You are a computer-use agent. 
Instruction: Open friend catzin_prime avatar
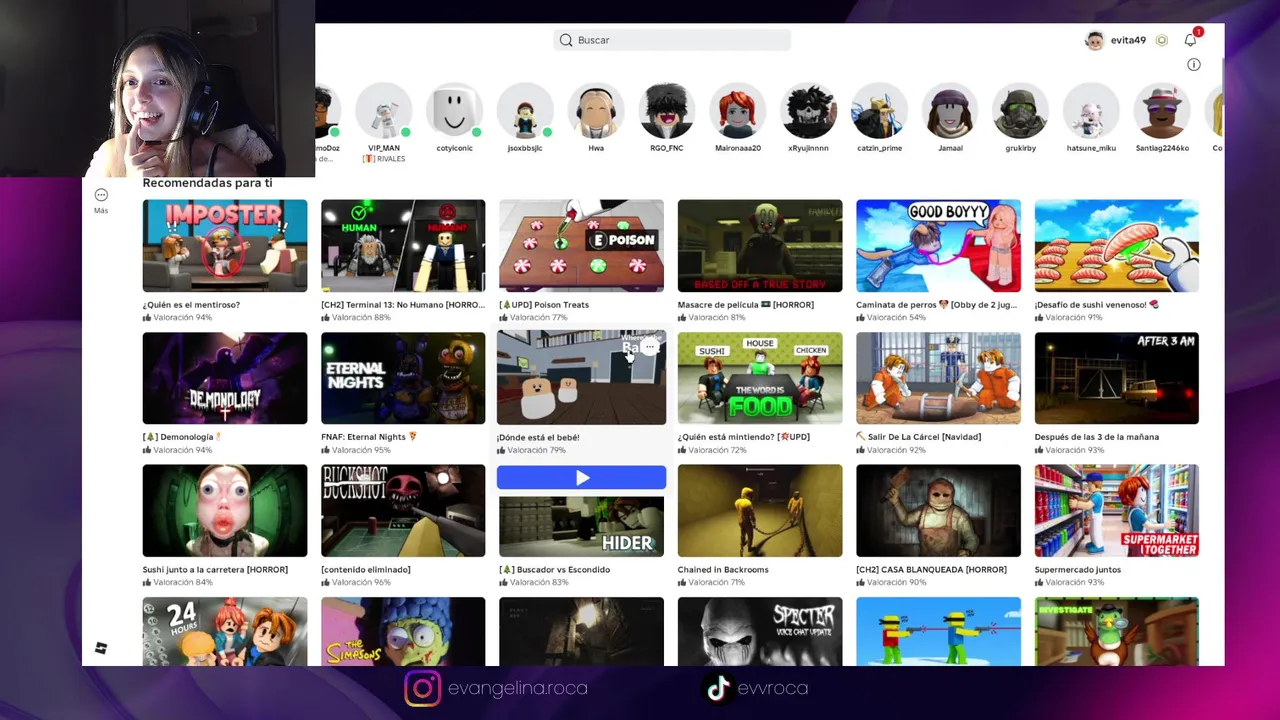[x=879, y=111]
